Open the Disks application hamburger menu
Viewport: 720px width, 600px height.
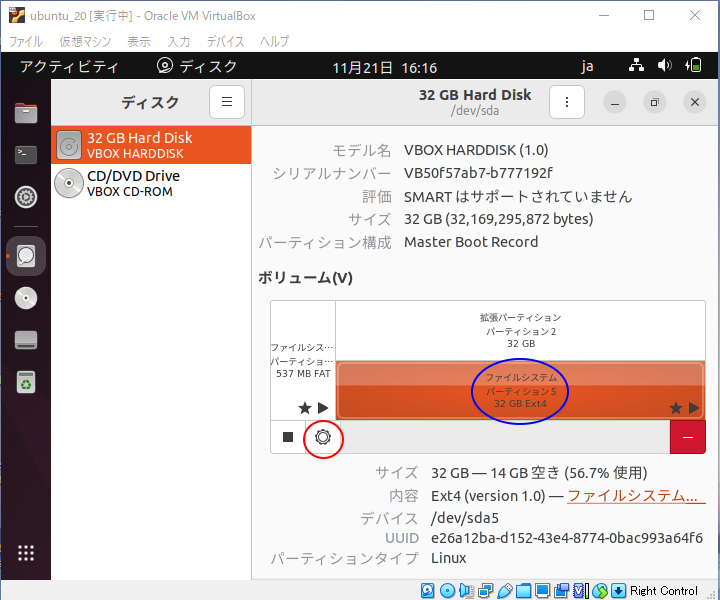227,102
